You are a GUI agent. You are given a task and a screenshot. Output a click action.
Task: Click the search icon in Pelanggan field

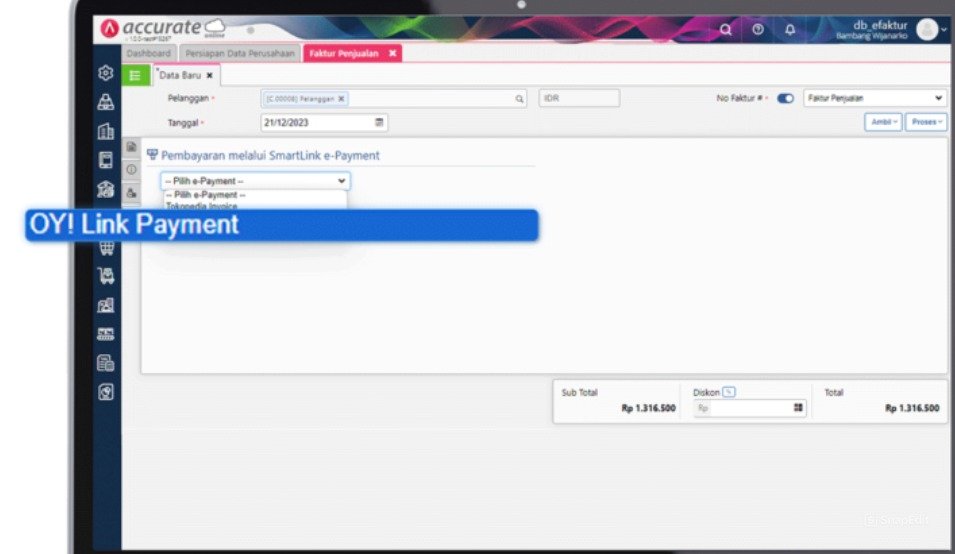pyautogui.click(x=519, y=99)
